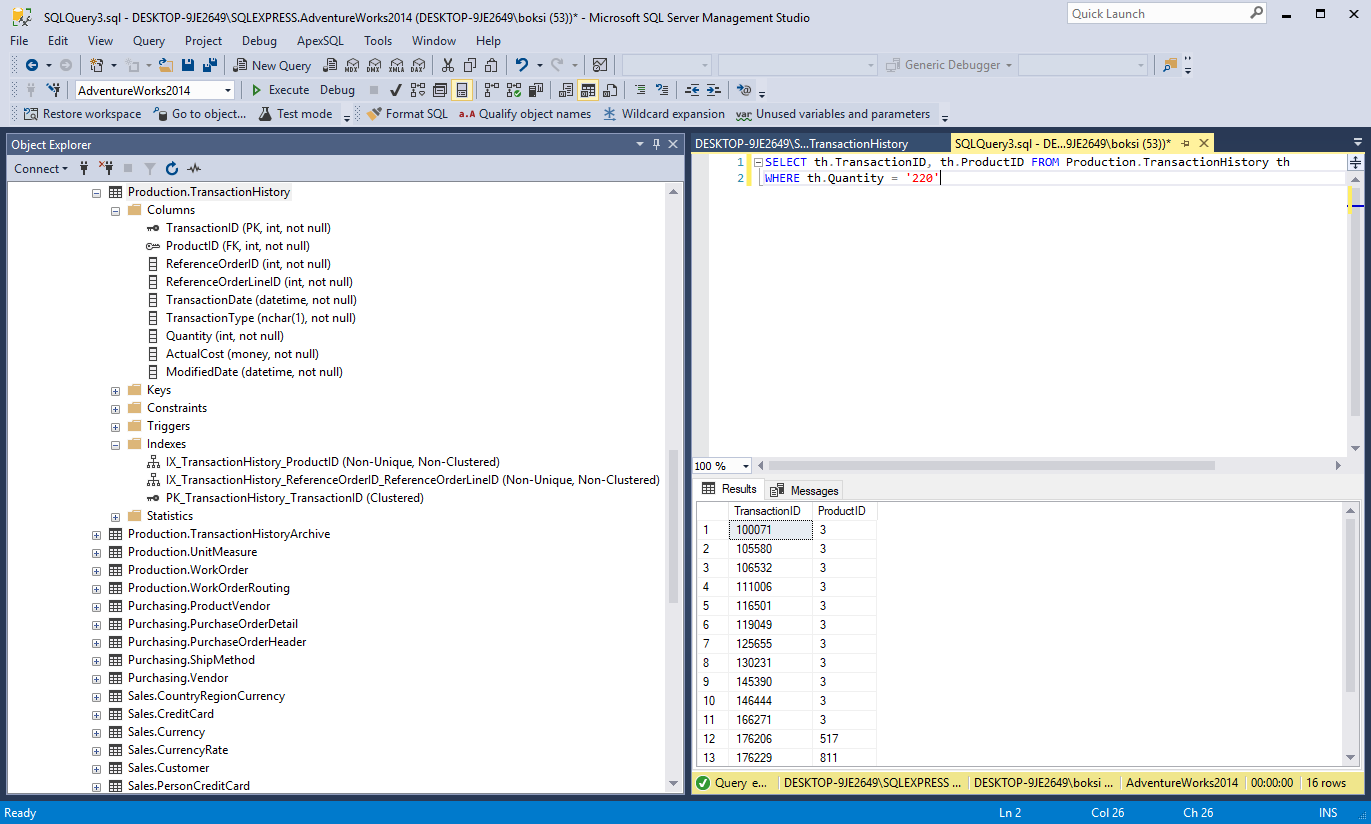Uncomment selected lines icon
1371x824 pixels.
pos(662,90)
